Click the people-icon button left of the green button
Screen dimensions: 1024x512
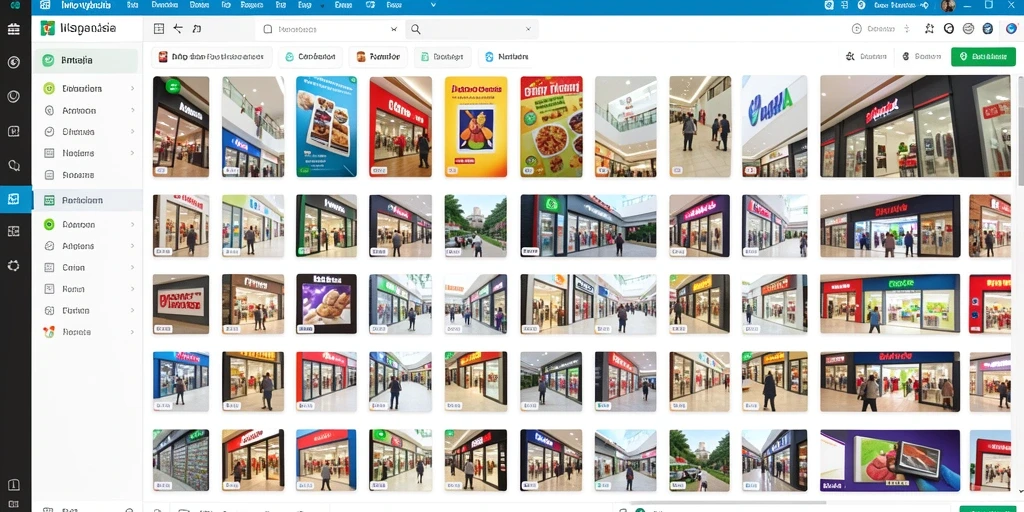coord(865,57)
